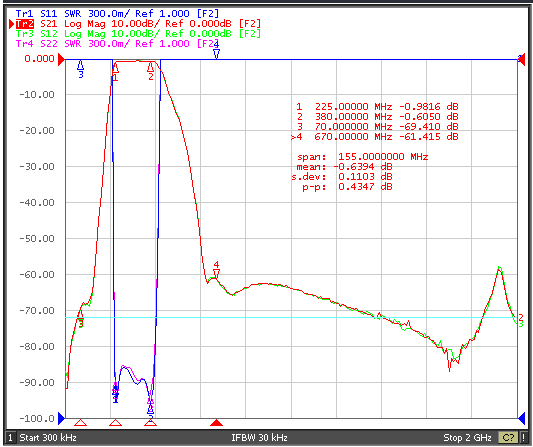Click marker 4 readout 670.00000 MHz row

[375, 137]
